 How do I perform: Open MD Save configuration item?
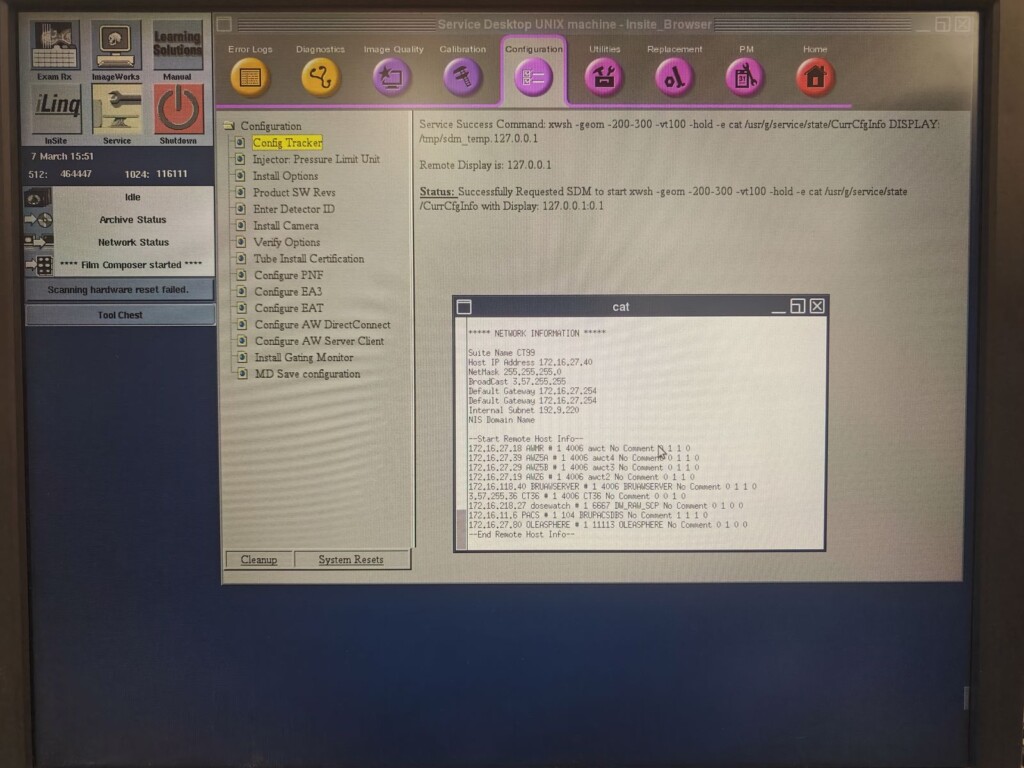pos(307,374)
